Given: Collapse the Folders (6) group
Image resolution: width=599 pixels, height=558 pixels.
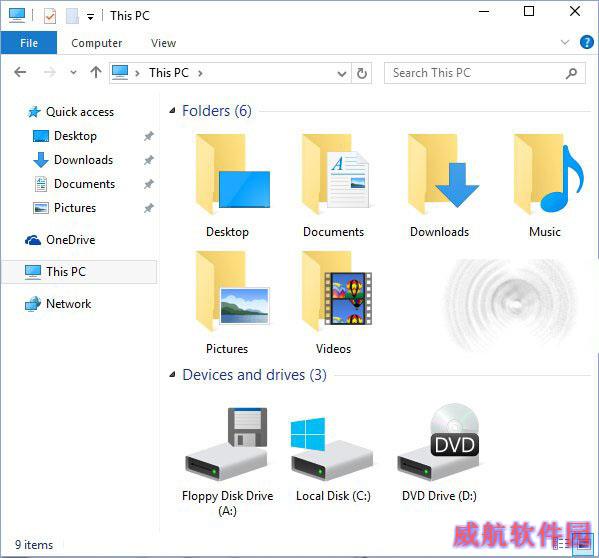Looking at the screenshot, I should 172,111.
